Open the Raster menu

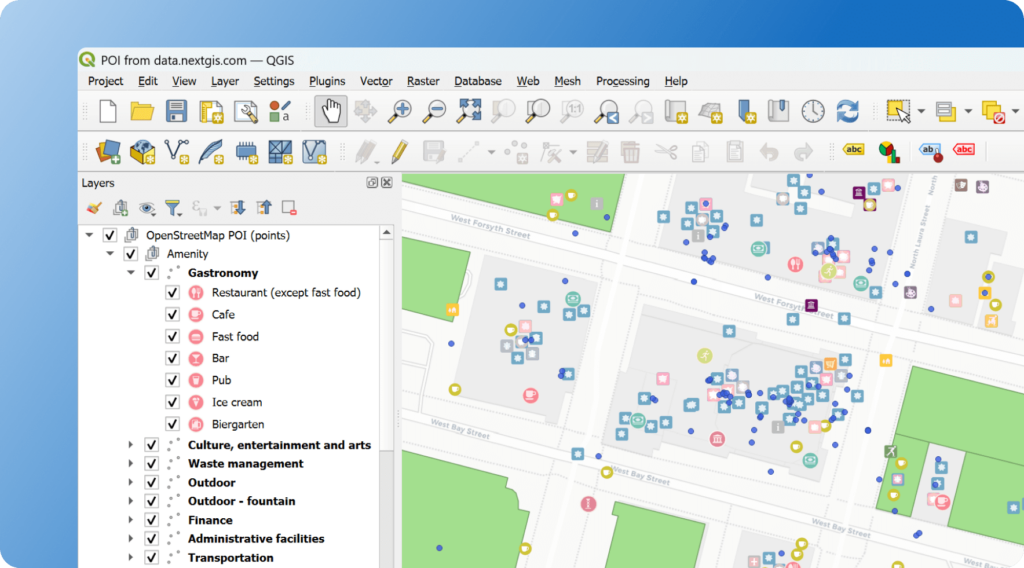tap(423, 81)
